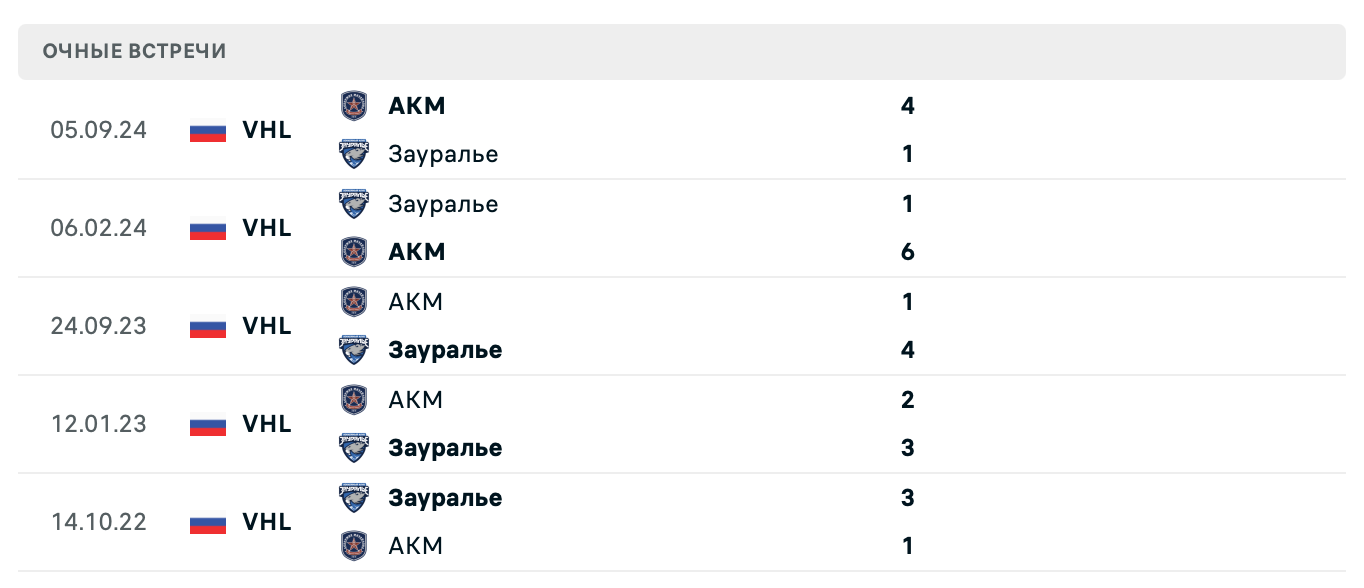Open the AKM logo in the 06.02.24 row
The width and height of the screenshot is (1364, 588).
[354, 252]
